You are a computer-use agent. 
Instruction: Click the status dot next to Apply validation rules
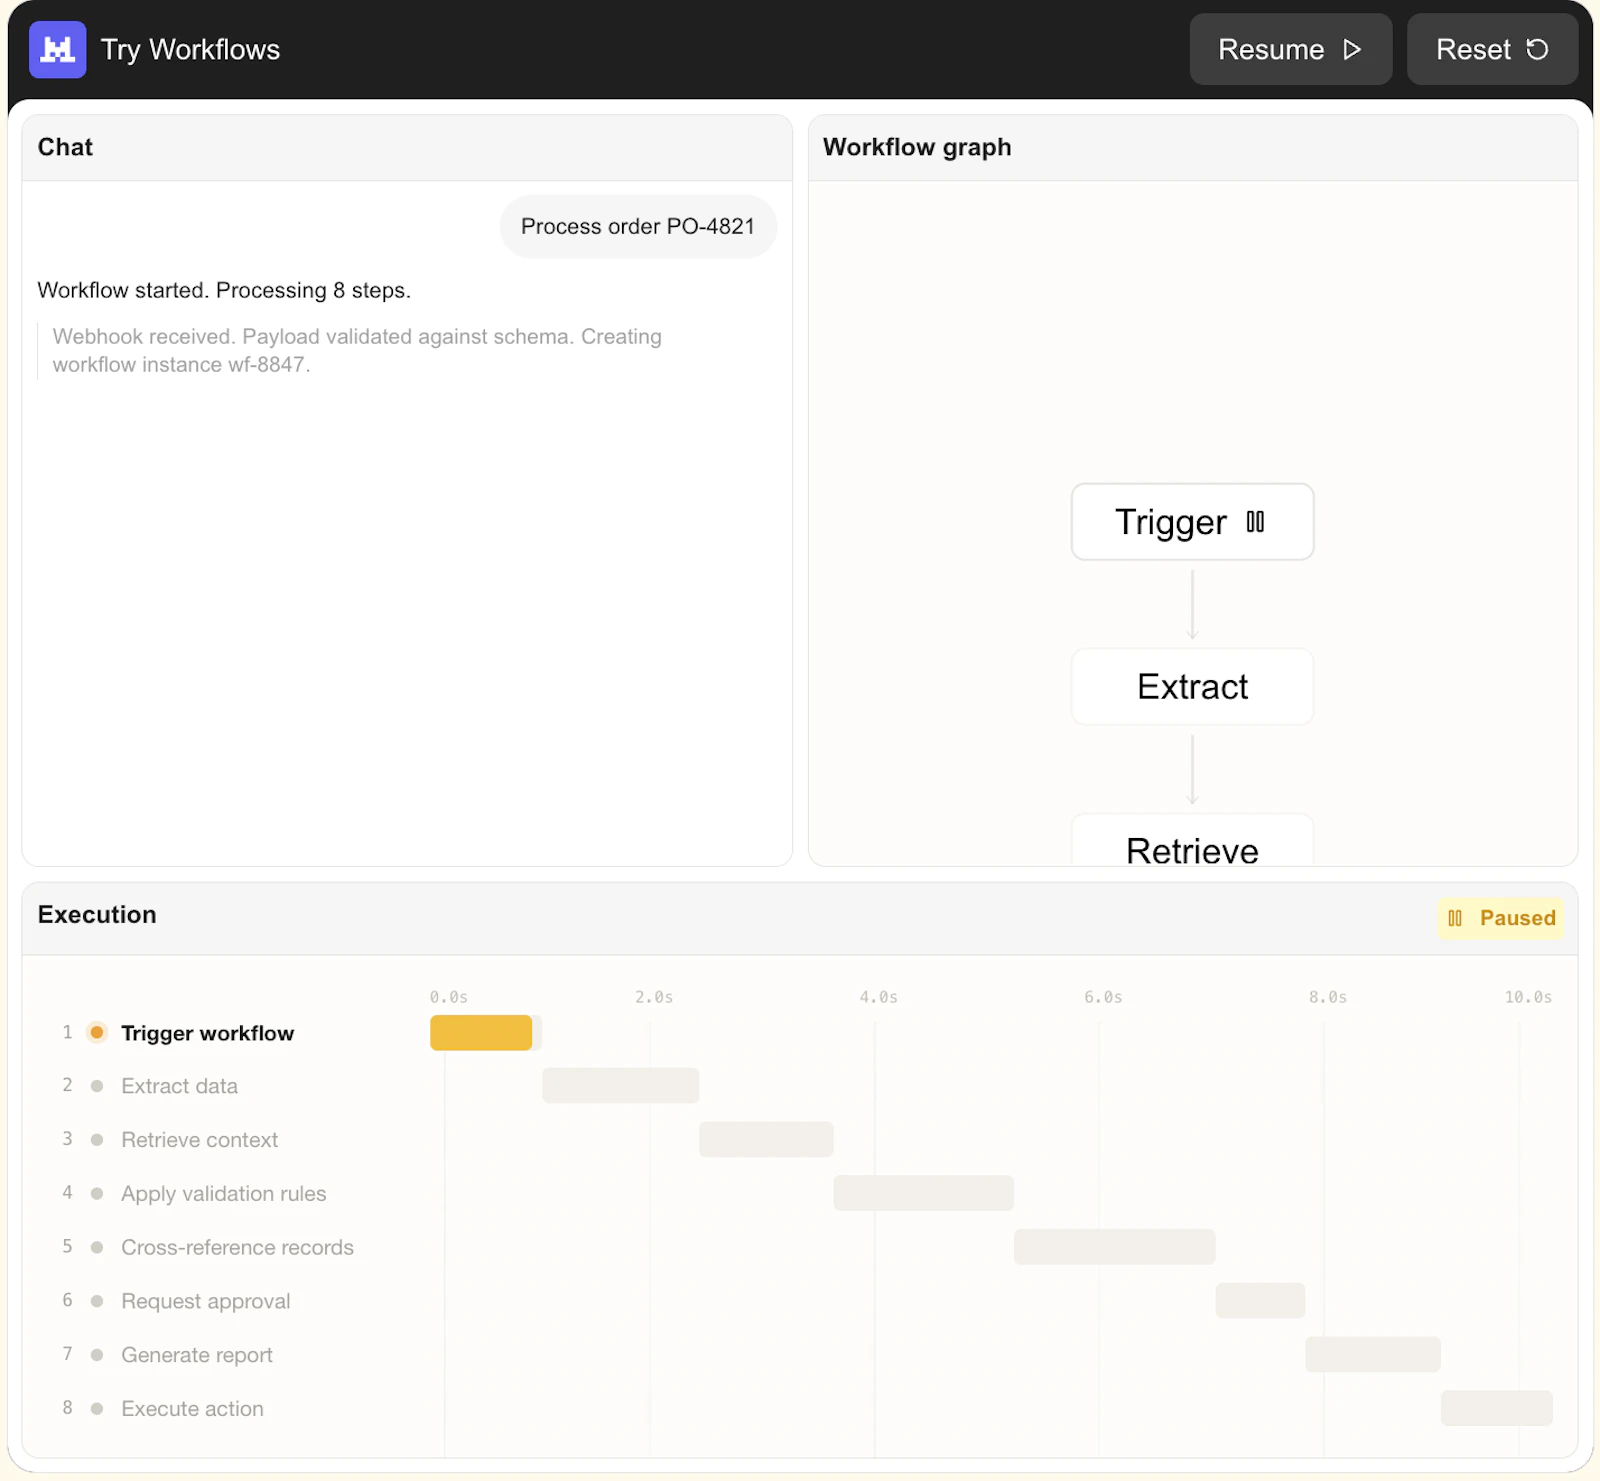tap(97, 1194)
